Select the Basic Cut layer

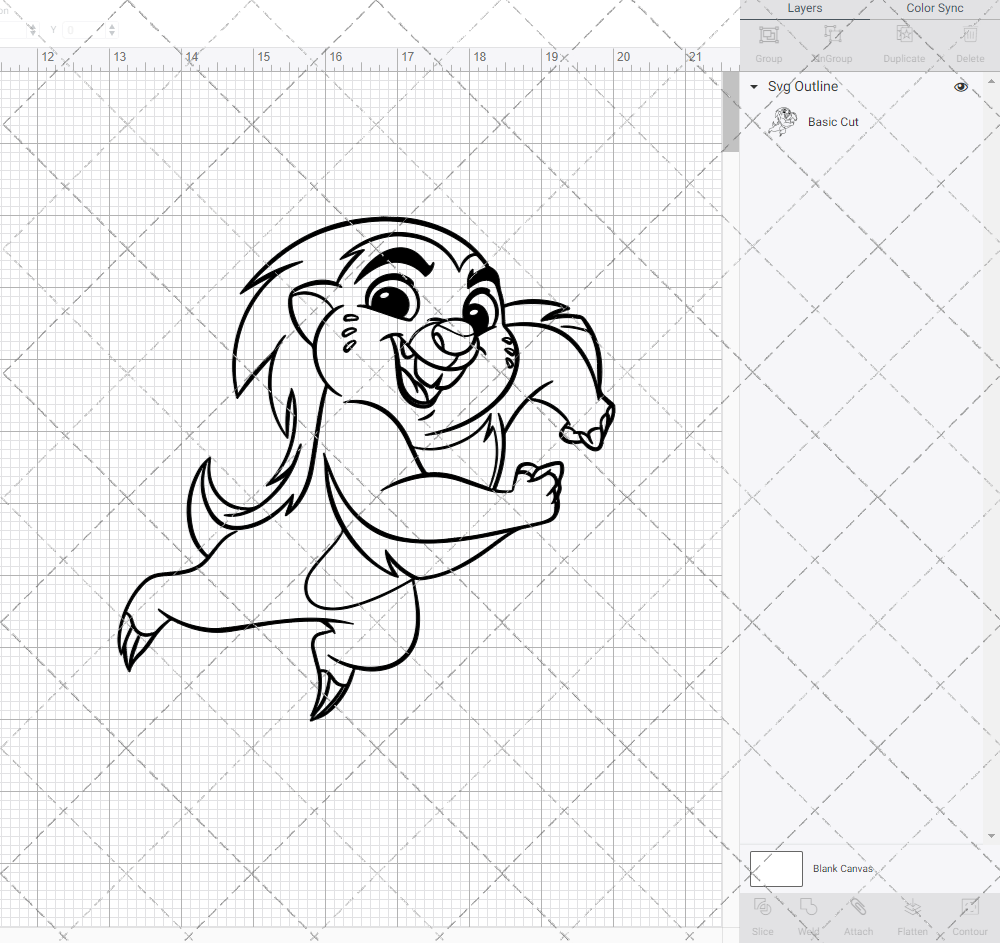833,121
